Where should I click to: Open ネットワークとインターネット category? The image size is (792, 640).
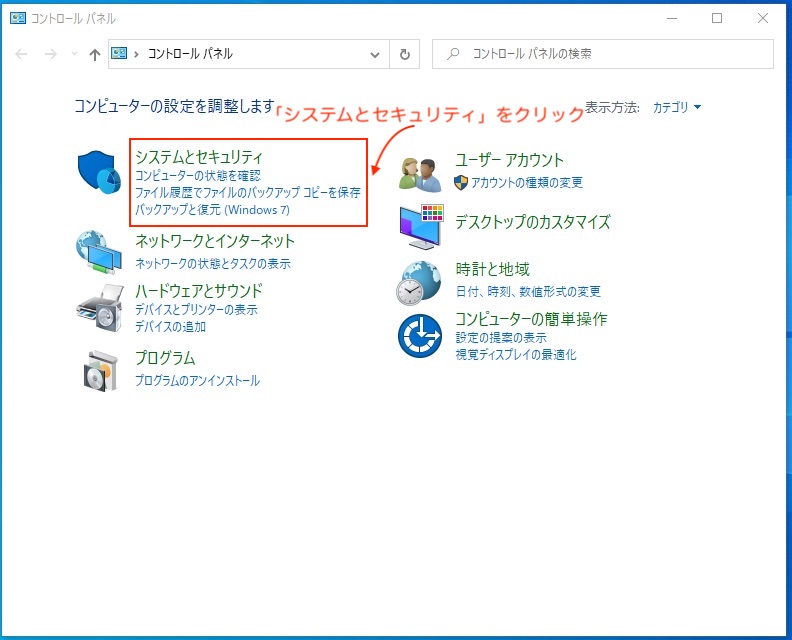click(215, 241)
